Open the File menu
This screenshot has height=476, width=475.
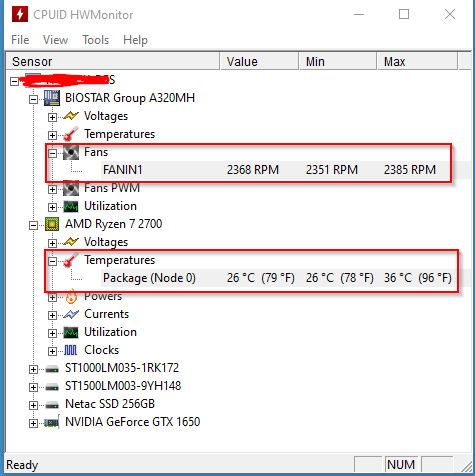(x=20, y=40)
